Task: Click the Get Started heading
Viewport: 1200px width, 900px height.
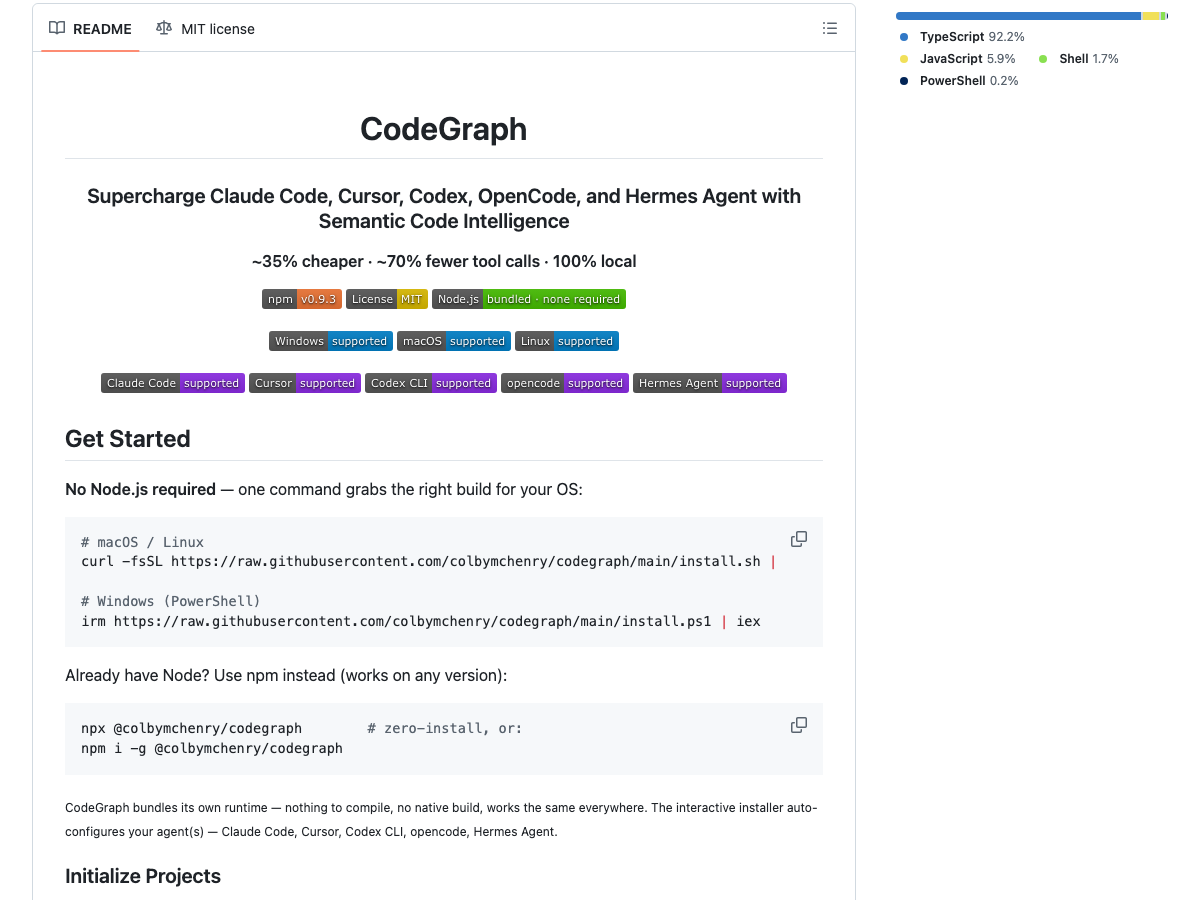Action: tap(128, 439)
